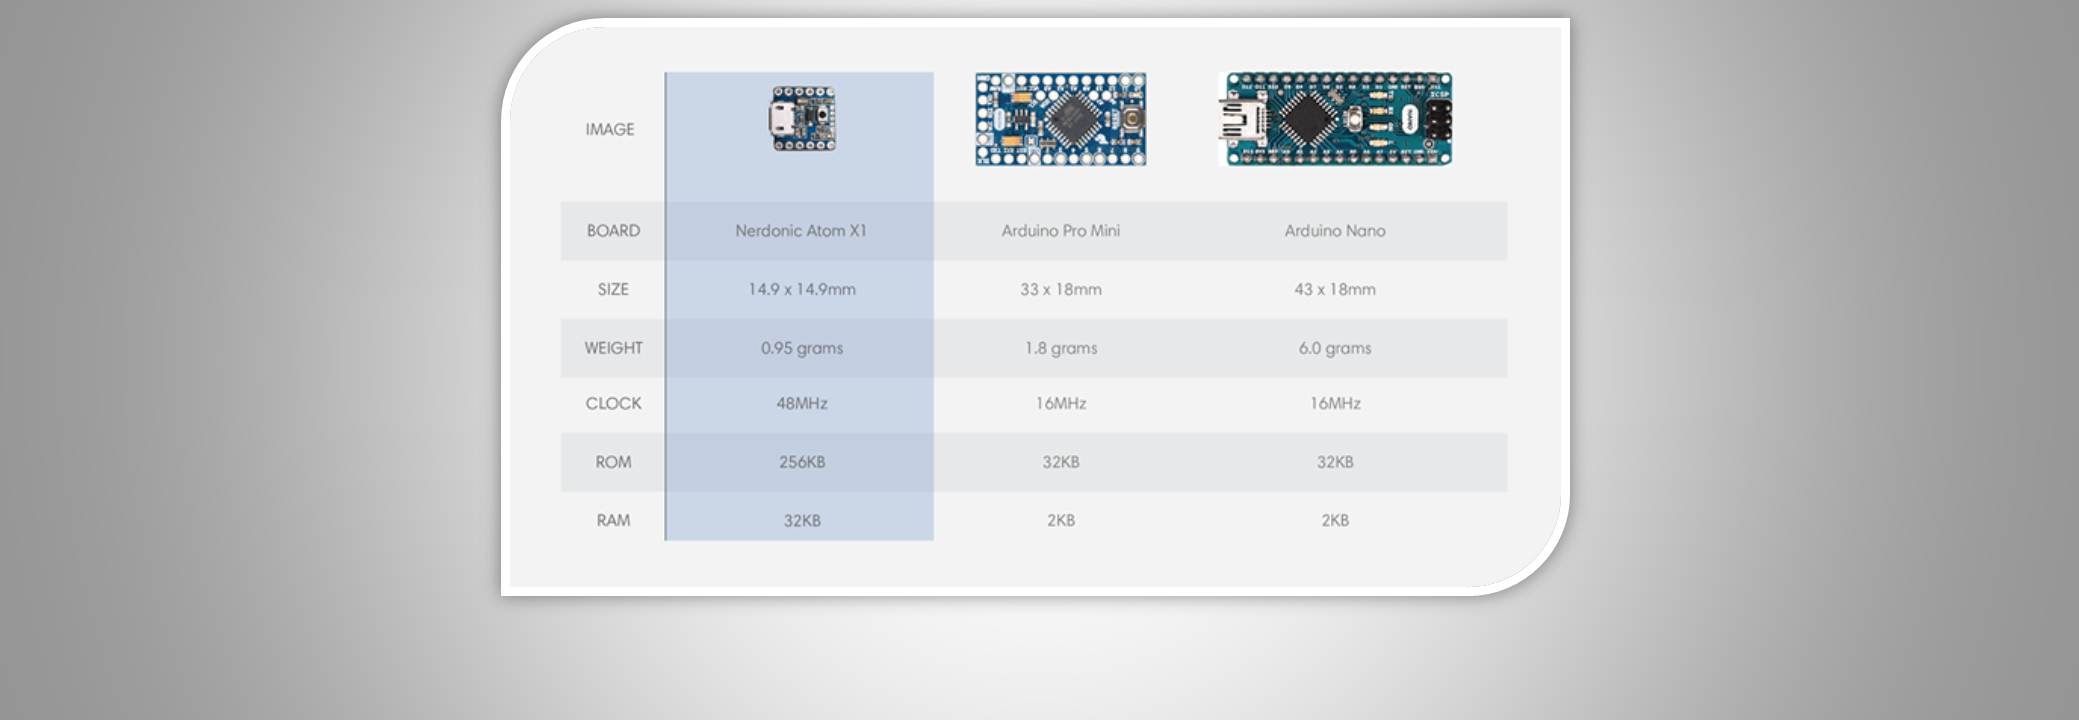Click the 16MHz cell for Arduino Nano
This screenshot has height=720, width=2079.
point(1335,403)
